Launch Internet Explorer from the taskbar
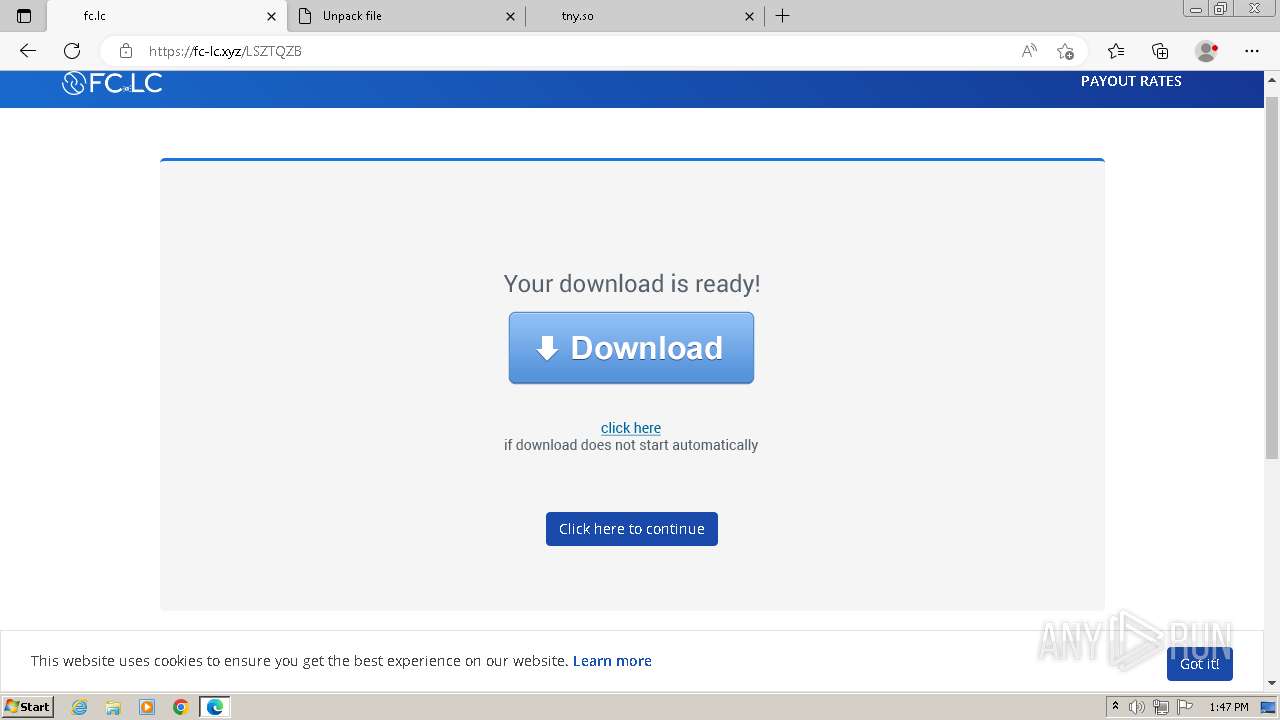 coord(80,707)
